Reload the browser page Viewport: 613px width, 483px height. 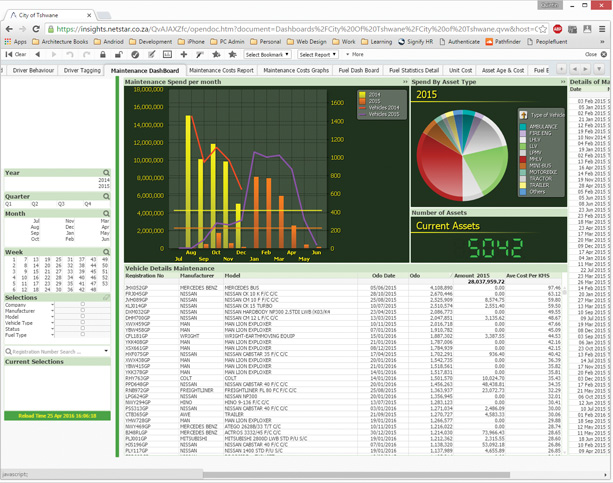point(36,29)
